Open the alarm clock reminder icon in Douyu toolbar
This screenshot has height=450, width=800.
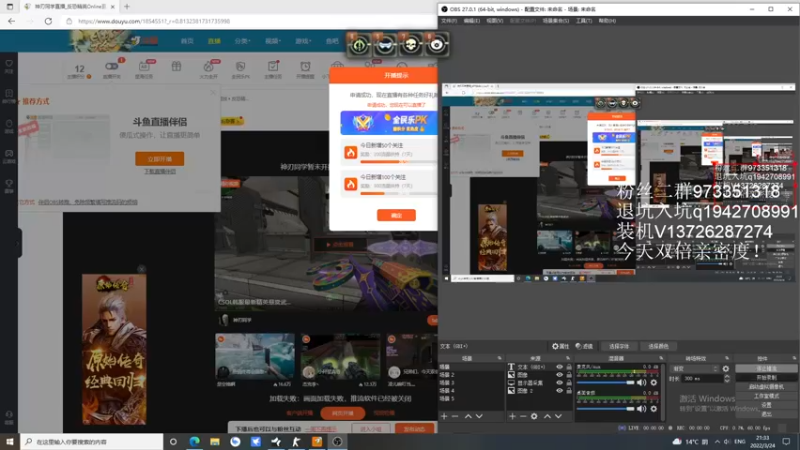[x=305, y=66]
